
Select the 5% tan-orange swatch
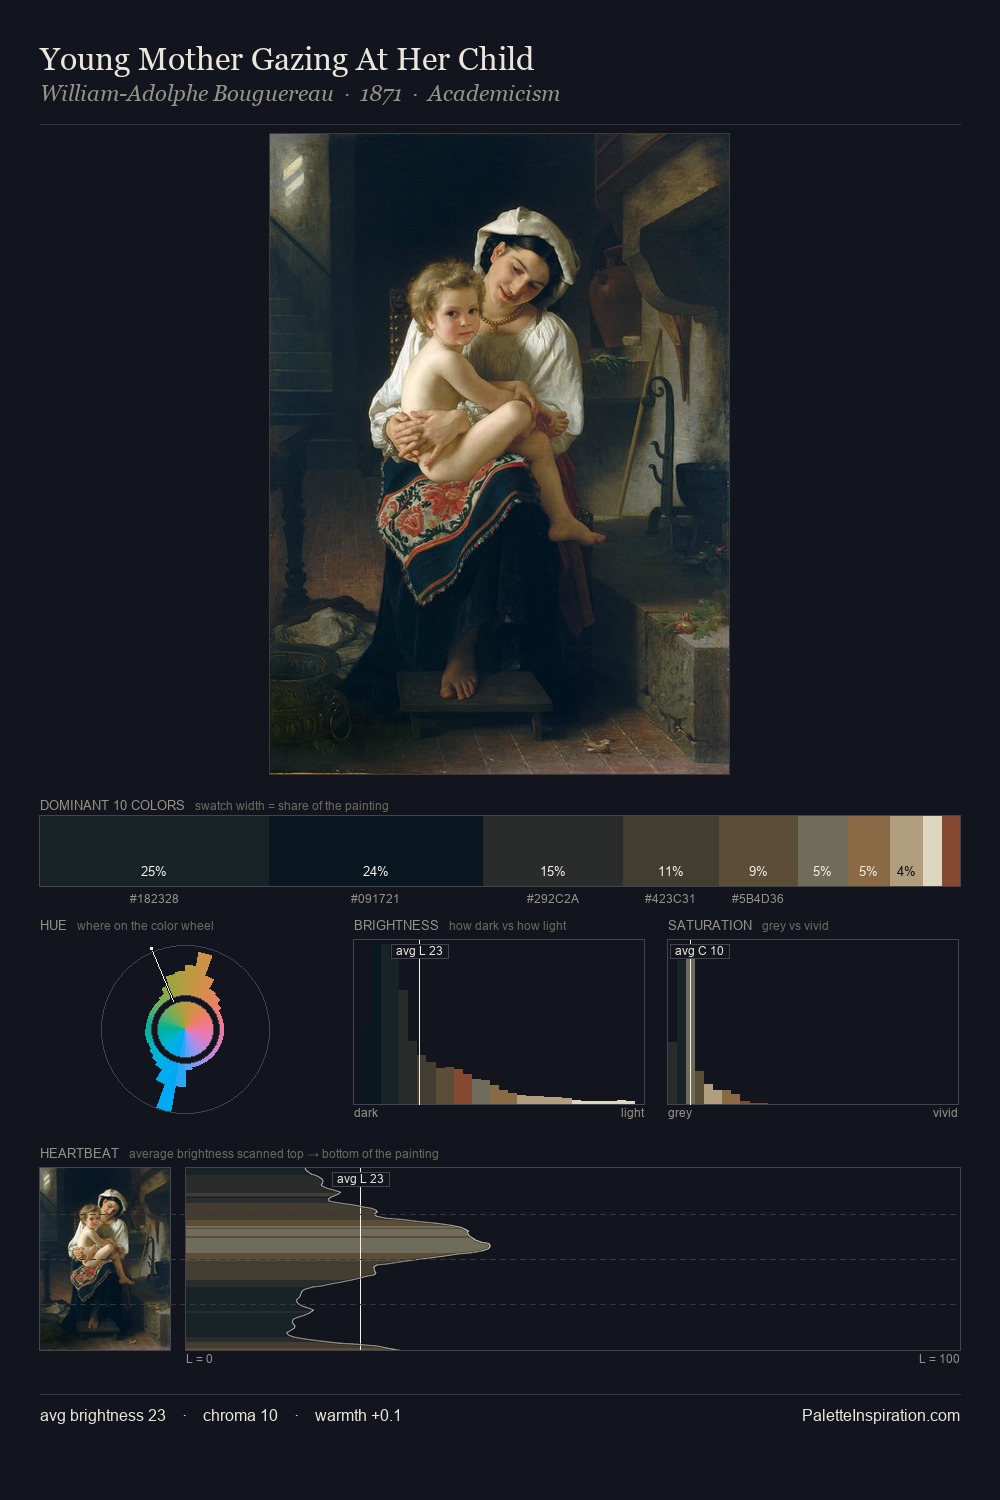tap(868, 851)
